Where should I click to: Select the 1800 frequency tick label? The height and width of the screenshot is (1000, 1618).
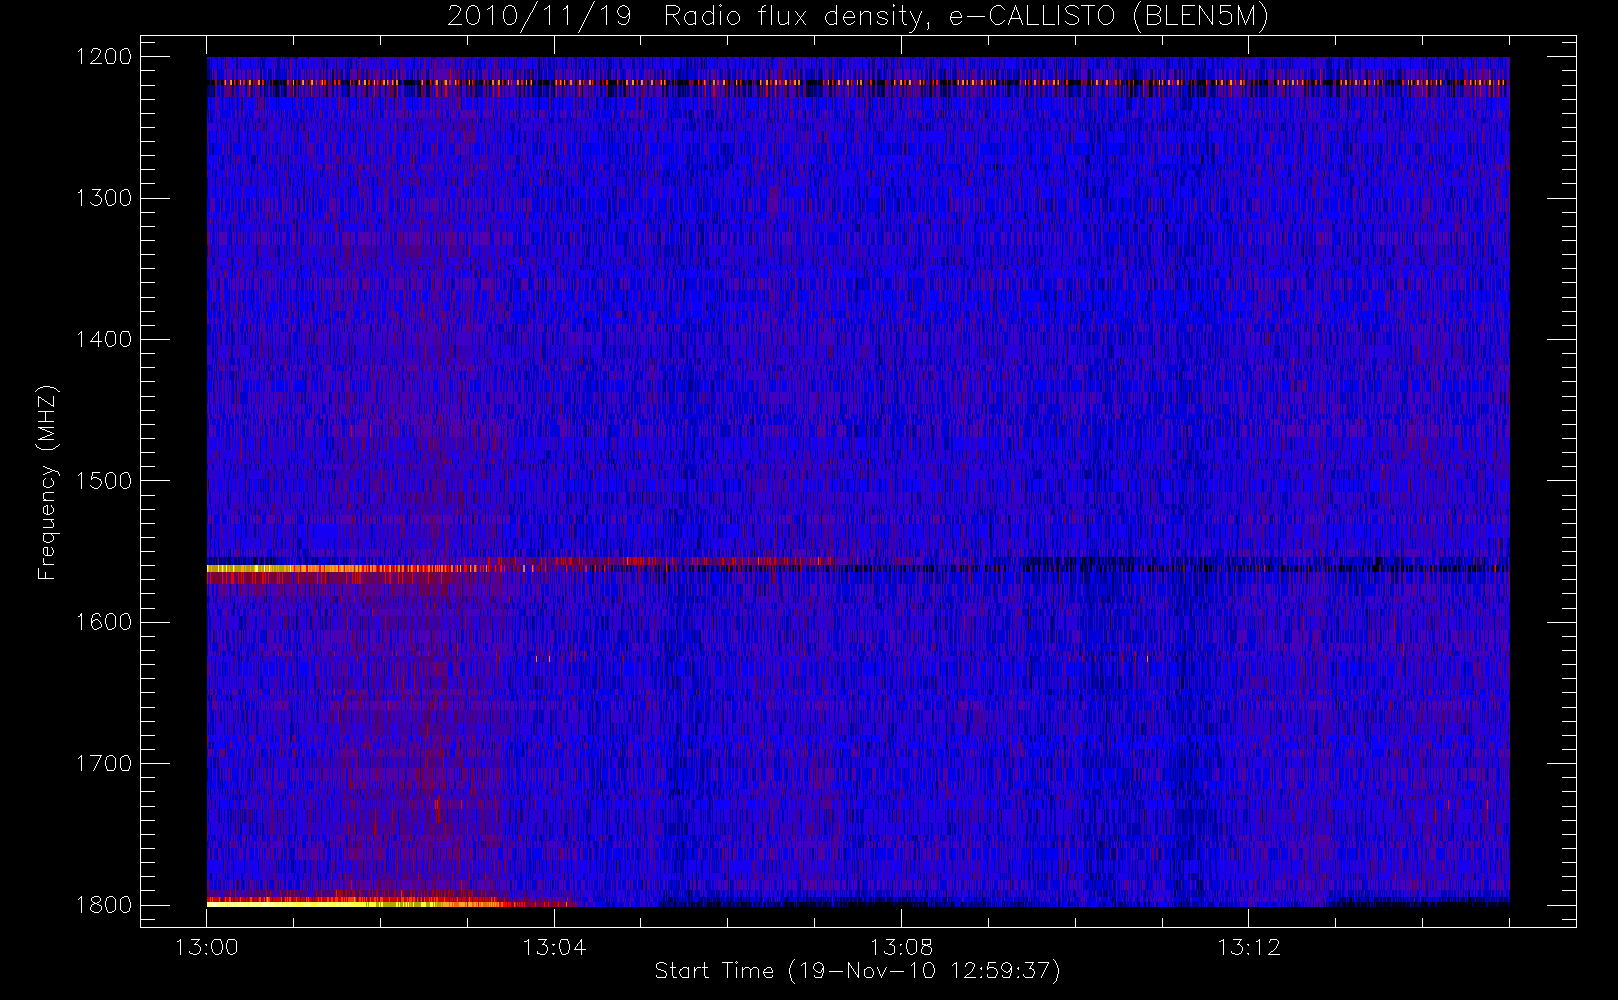point(104,905)
